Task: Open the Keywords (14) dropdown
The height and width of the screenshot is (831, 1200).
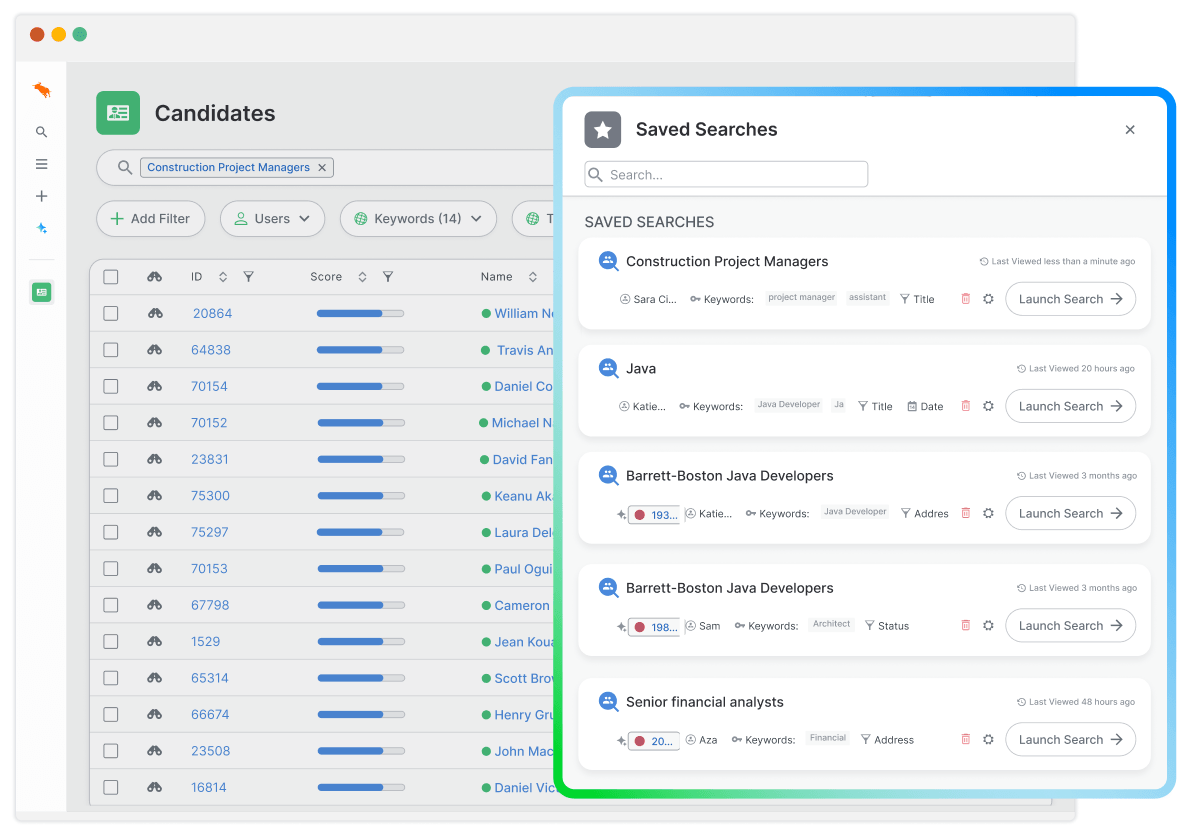Action: pos(418,219)
